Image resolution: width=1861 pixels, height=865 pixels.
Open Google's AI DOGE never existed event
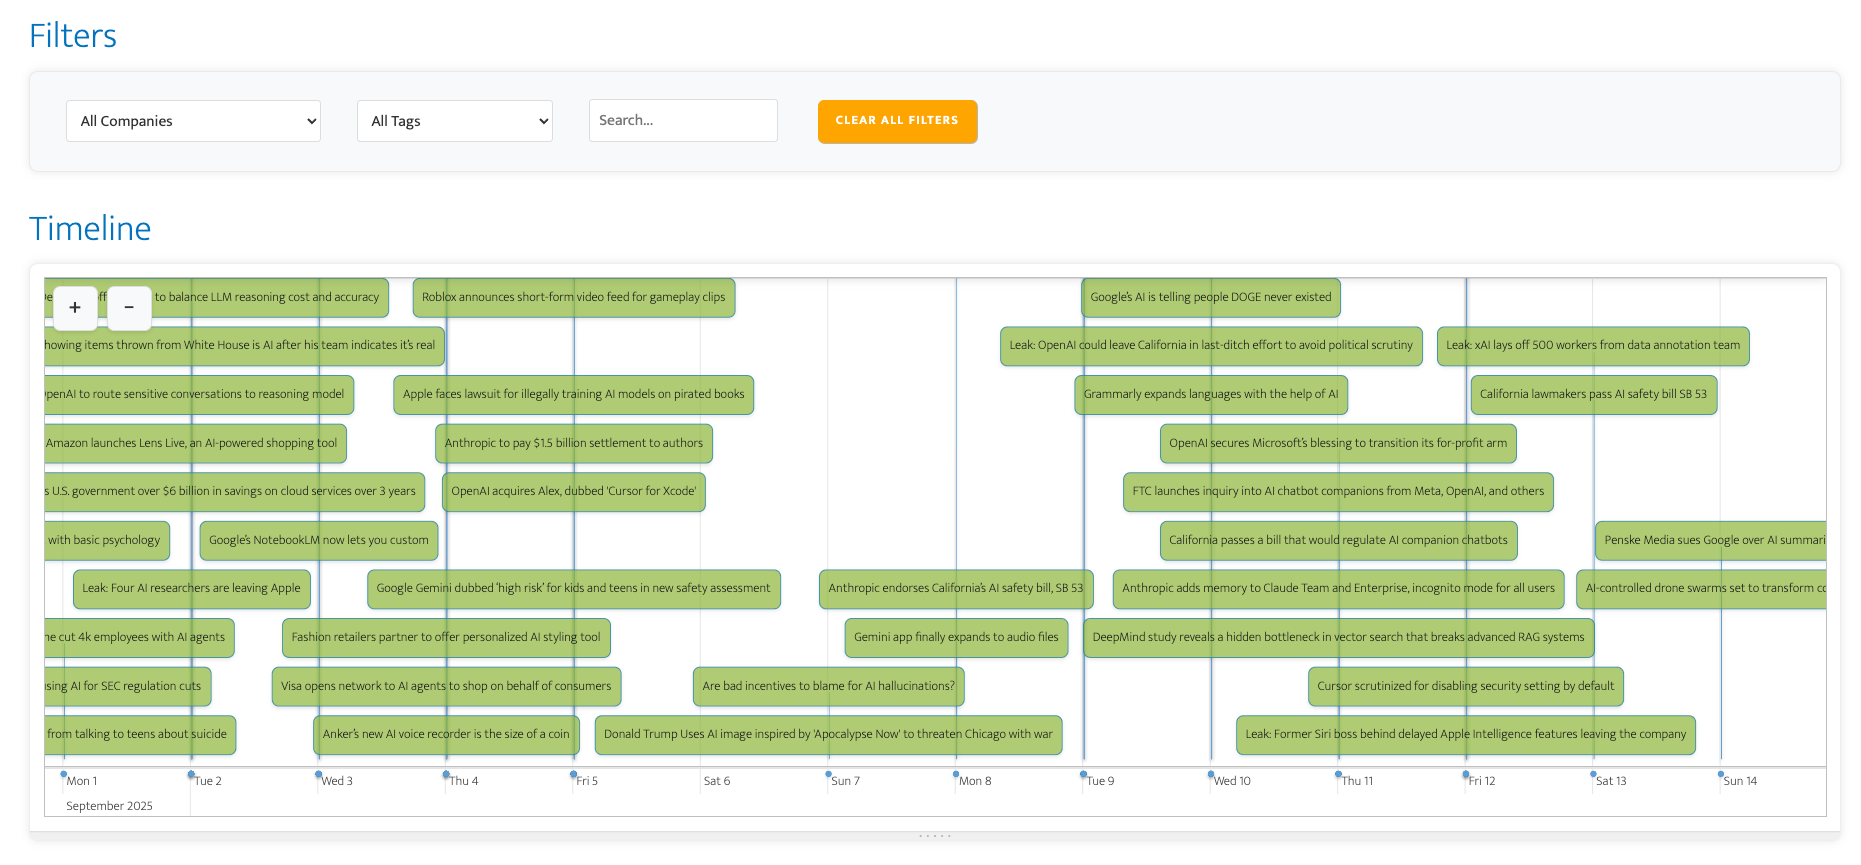pos(1210,298)
